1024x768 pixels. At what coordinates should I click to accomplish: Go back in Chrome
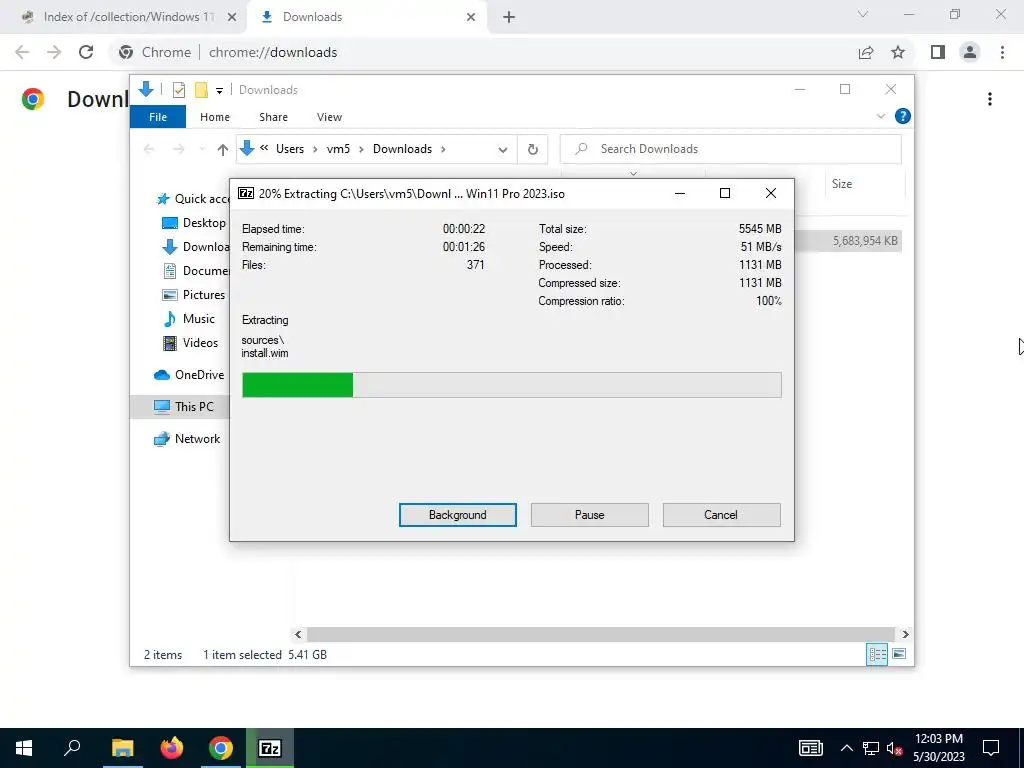click(22, 52)
